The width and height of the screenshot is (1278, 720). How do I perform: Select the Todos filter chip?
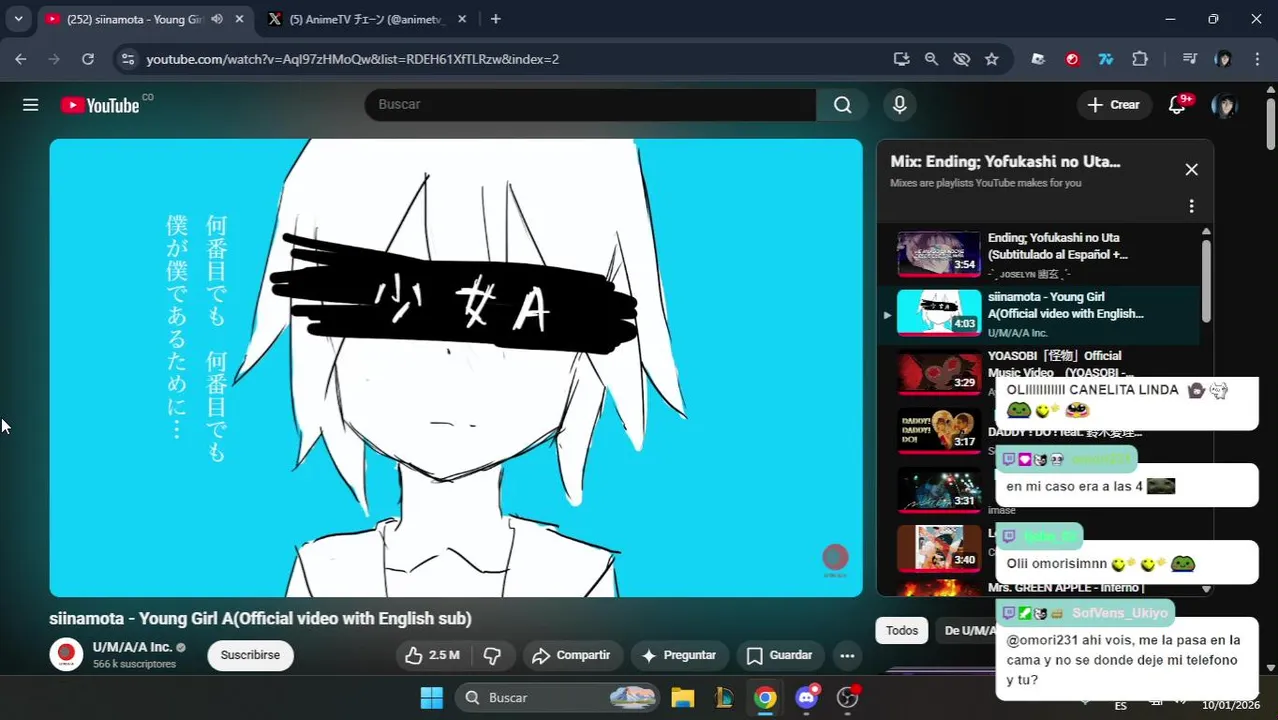point(901,630)
